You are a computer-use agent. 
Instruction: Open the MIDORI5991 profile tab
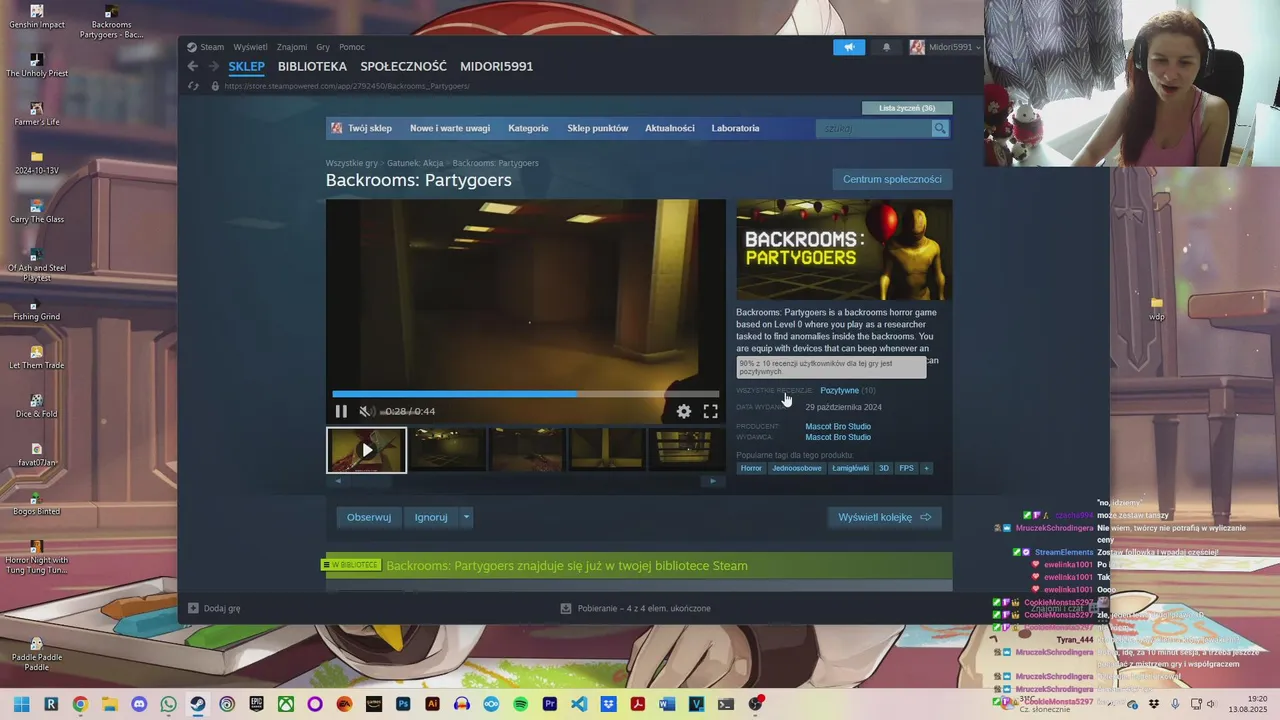[496, 66]
